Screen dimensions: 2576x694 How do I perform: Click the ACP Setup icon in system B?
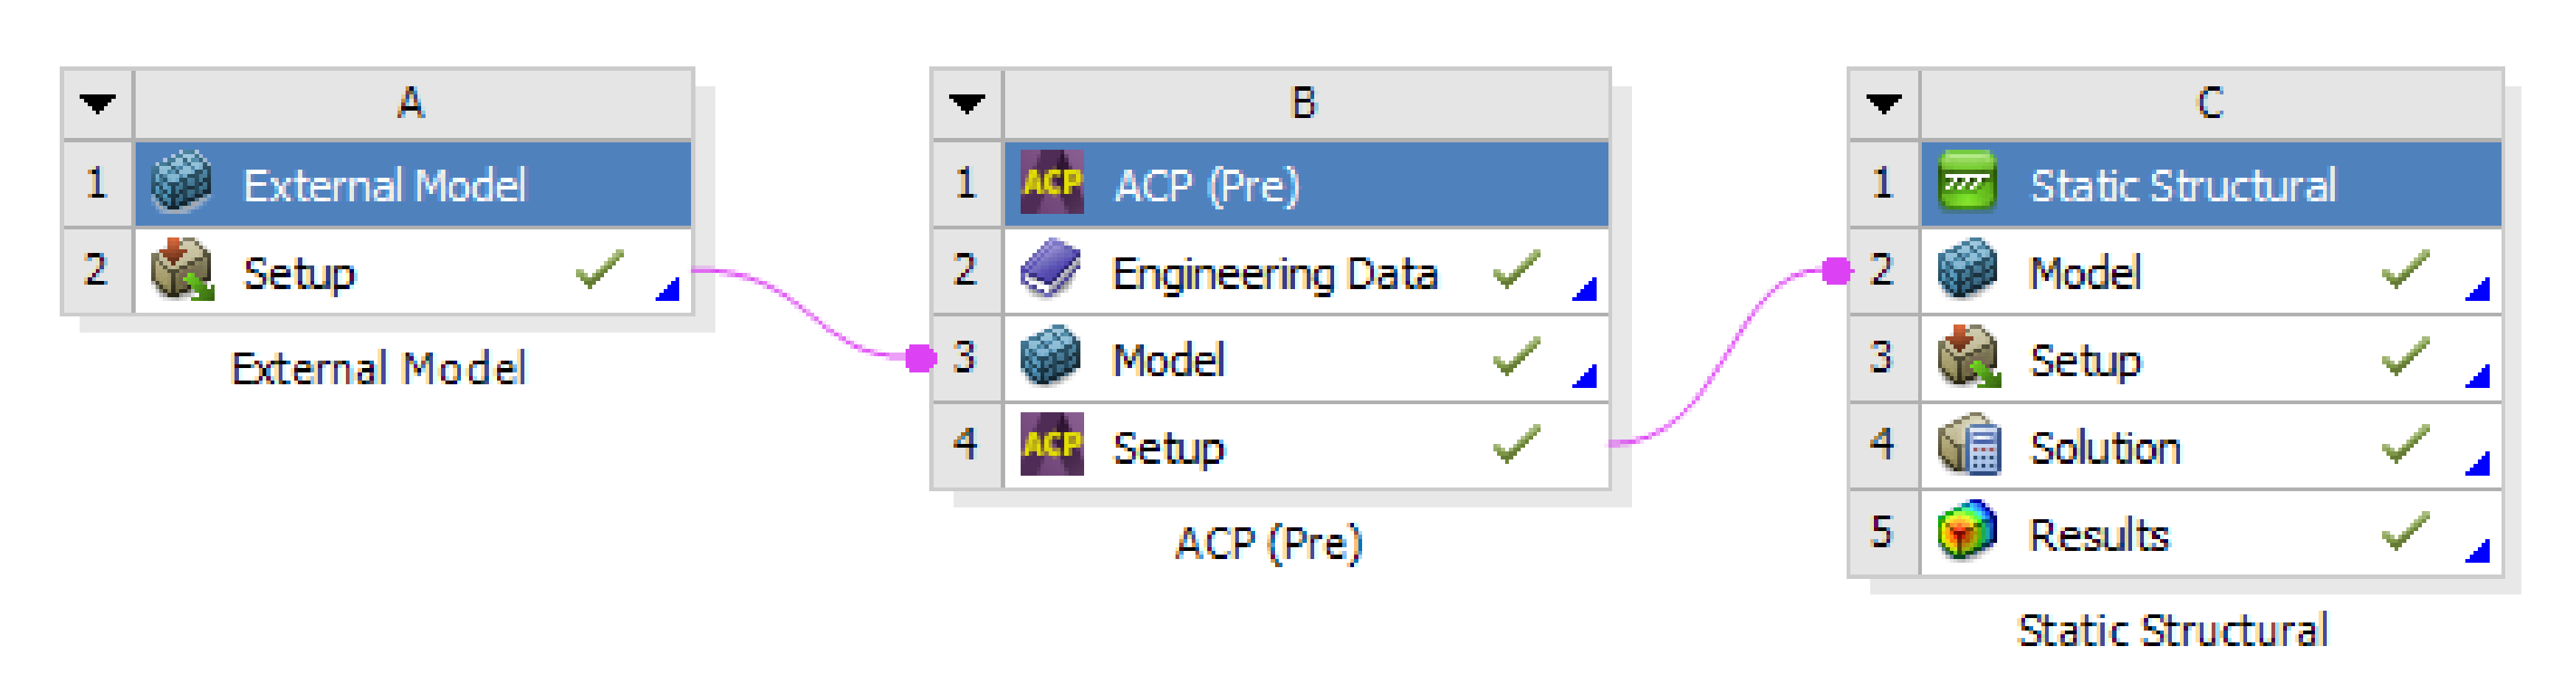[1051, 445]
